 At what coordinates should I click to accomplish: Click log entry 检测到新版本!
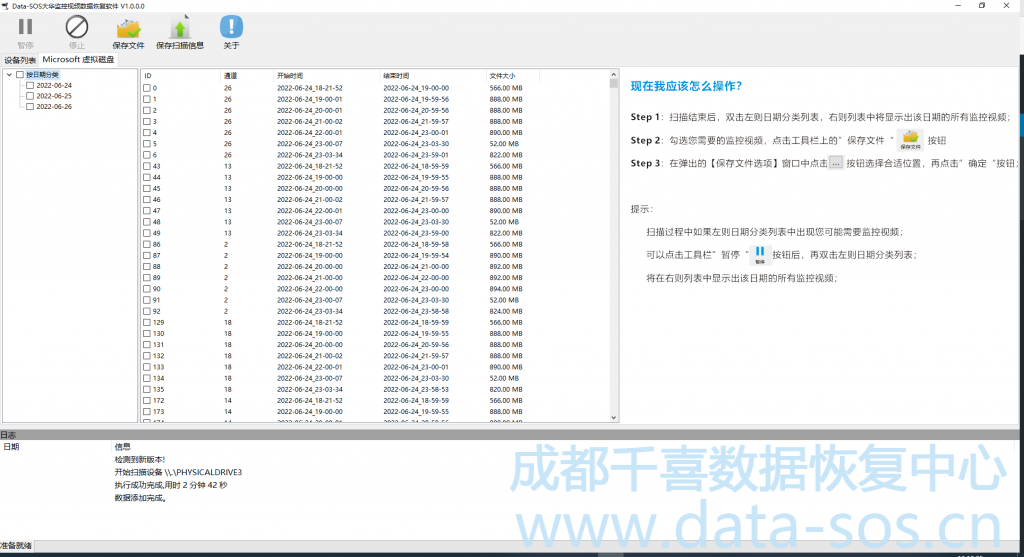pos(140,460)
